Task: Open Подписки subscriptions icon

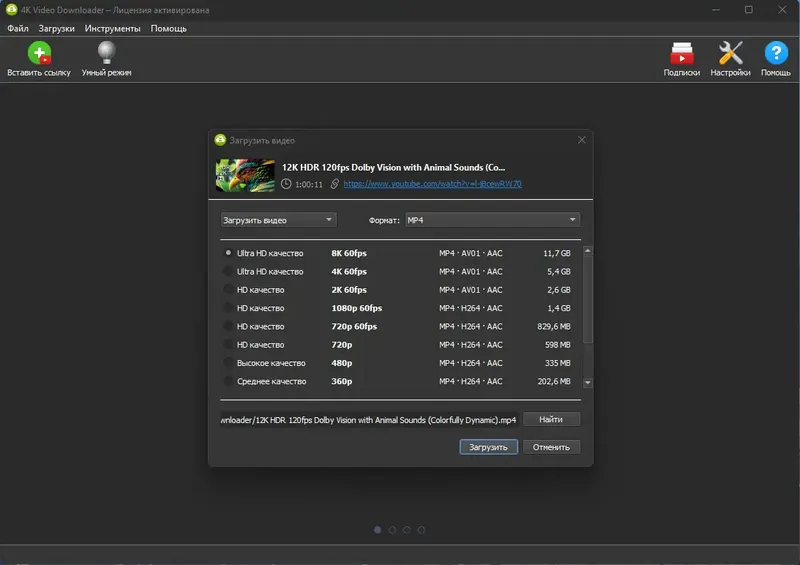Action: click(x=682, y=53)
